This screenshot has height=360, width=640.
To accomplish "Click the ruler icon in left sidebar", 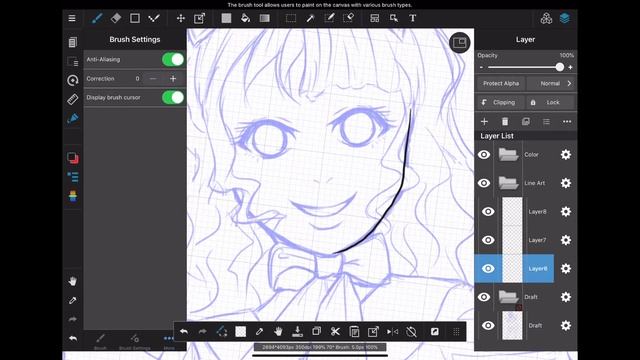I will pos(73,99).
